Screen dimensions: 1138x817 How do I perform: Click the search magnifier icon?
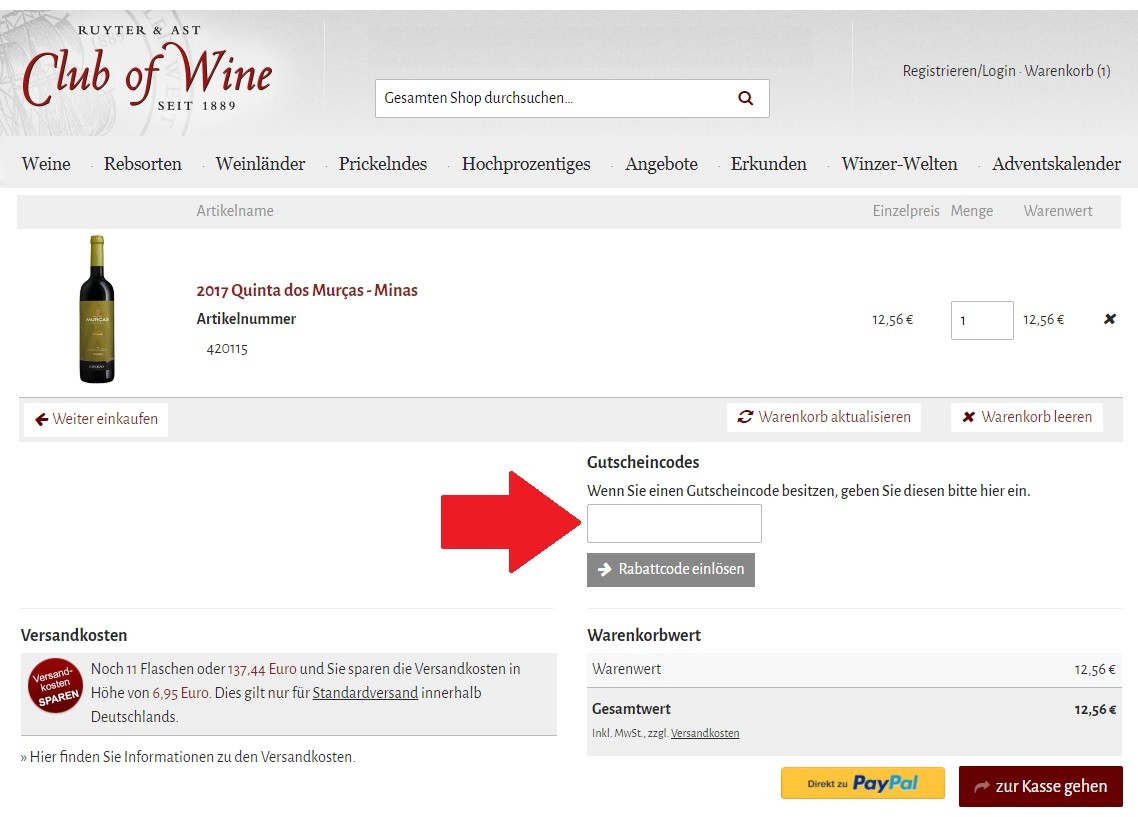point(745,98)
